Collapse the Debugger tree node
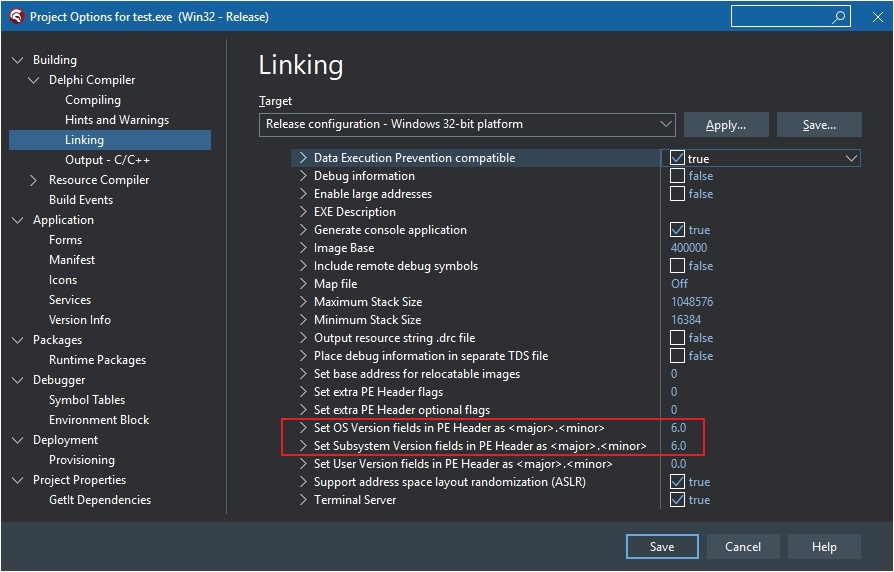The height and width of the screenshot is (572, 894). [x=18, y=380]
